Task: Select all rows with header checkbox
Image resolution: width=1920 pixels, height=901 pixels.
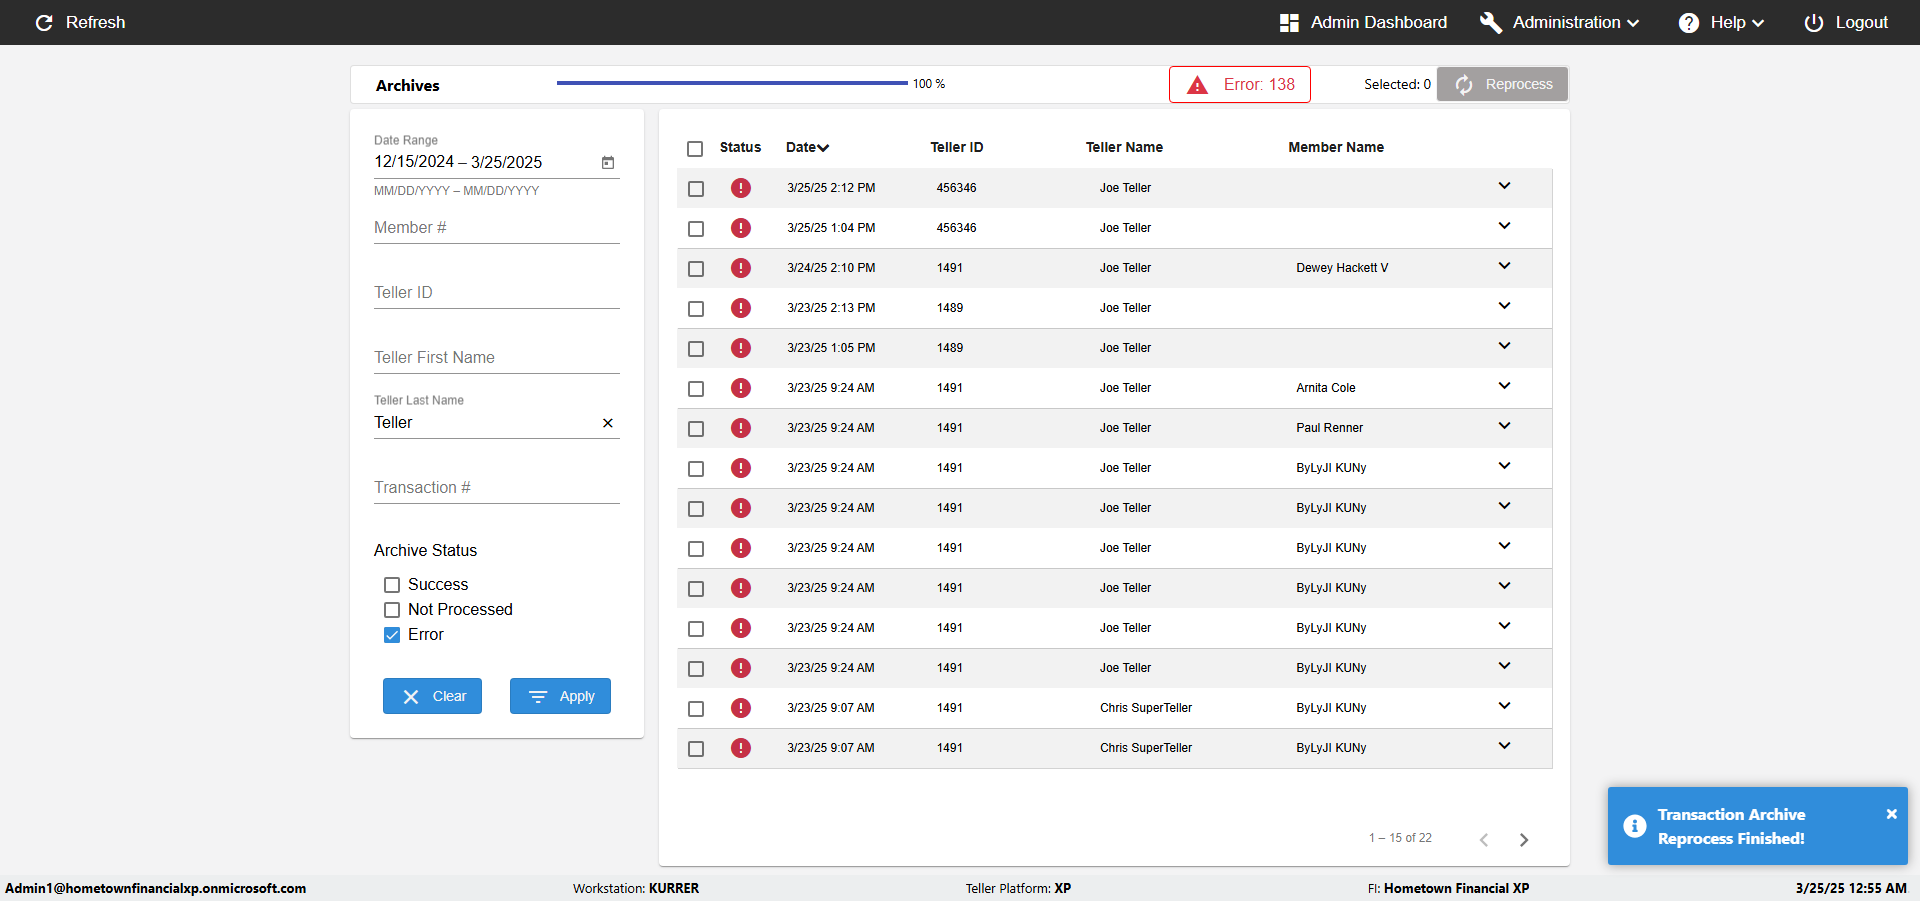Action: point(695,149)
